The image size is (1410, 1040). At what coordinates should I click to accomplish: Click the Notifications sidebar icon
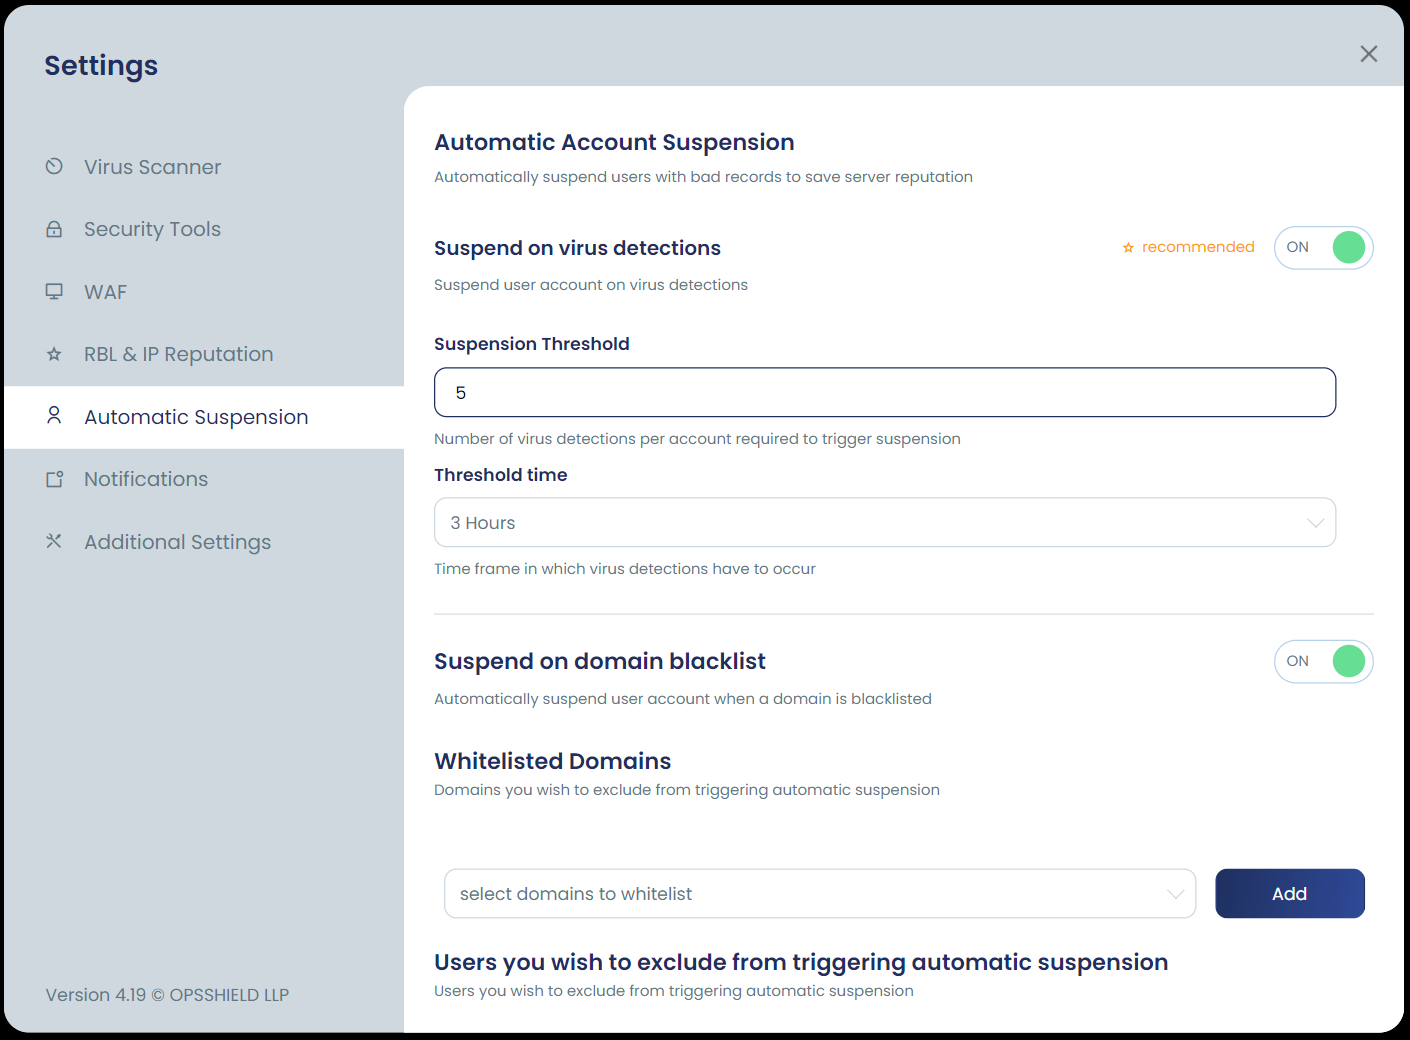click(54, 479)
